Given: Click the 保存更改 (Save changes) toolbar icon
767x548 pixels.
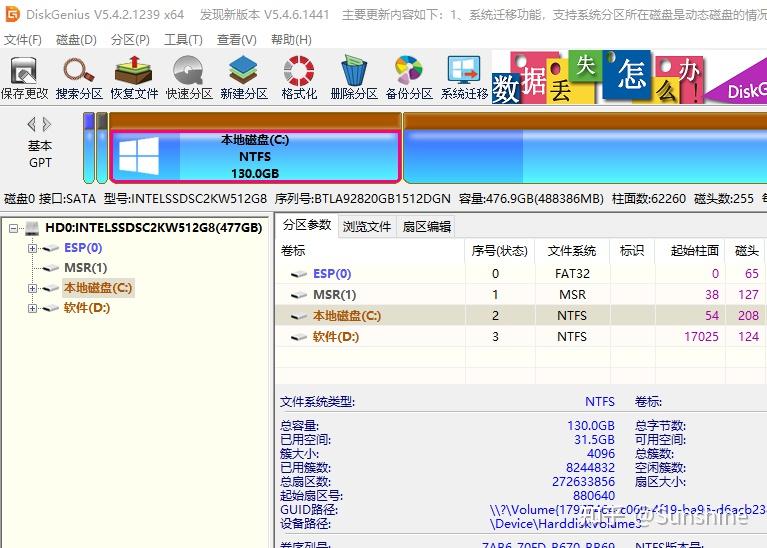Looking at the screenshot, I should coord(24,77).
